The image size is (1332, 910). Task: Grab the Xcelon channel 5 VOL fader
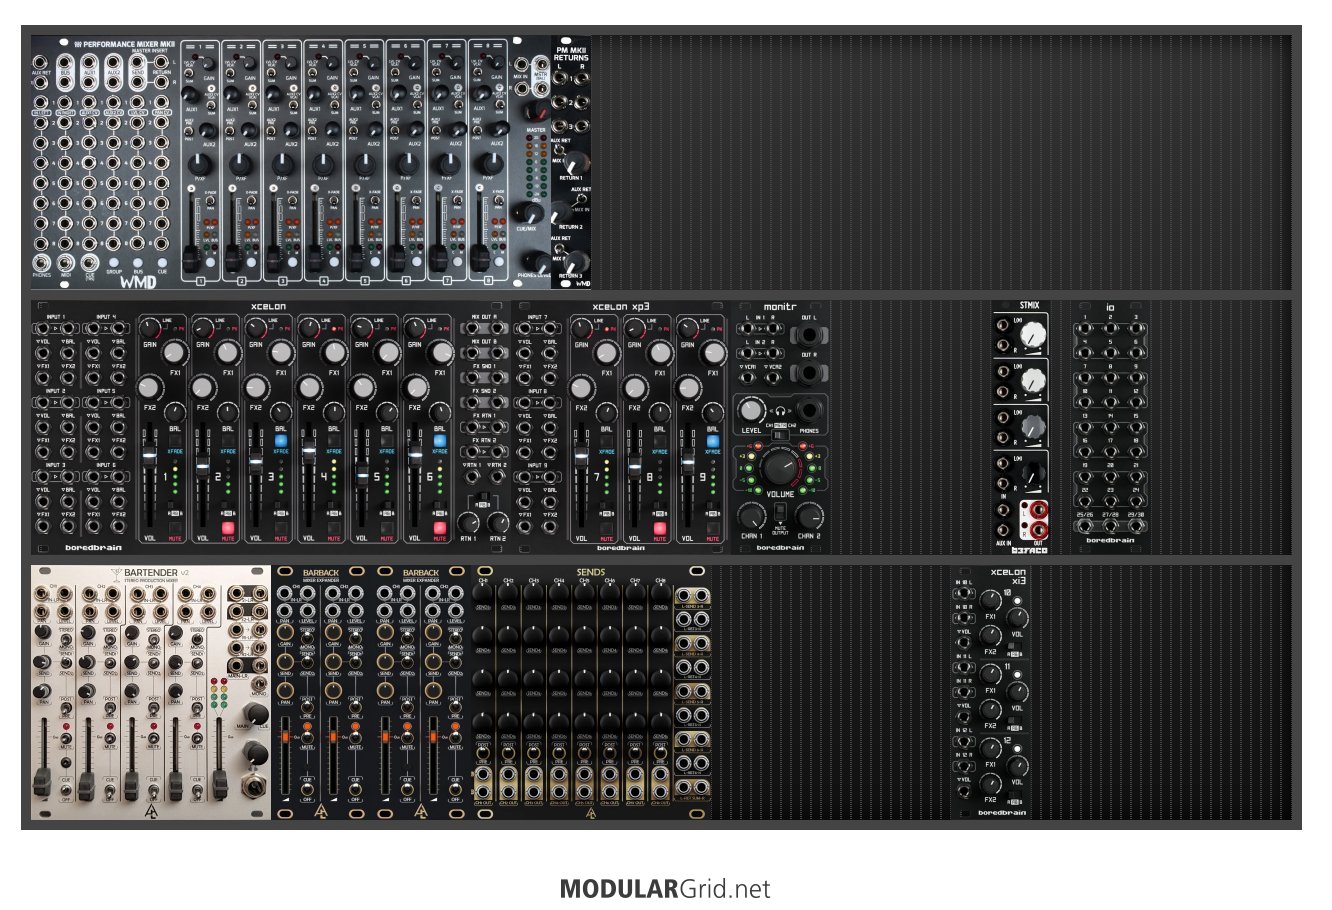[362, 475]
